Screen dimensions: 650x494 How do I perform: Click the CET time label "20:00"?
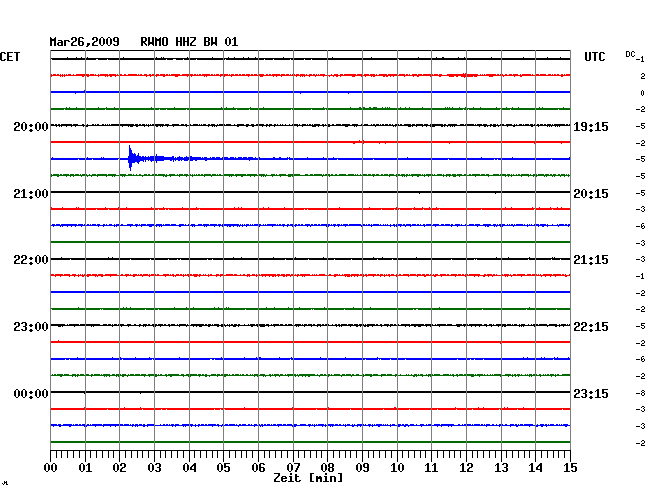[x=31, y=126]
